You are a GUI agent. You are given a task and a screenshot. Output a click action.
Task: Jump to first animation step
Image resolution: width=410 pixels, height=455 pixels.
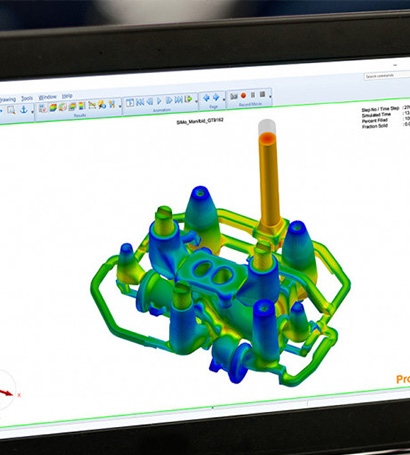(x=140, y=102)
